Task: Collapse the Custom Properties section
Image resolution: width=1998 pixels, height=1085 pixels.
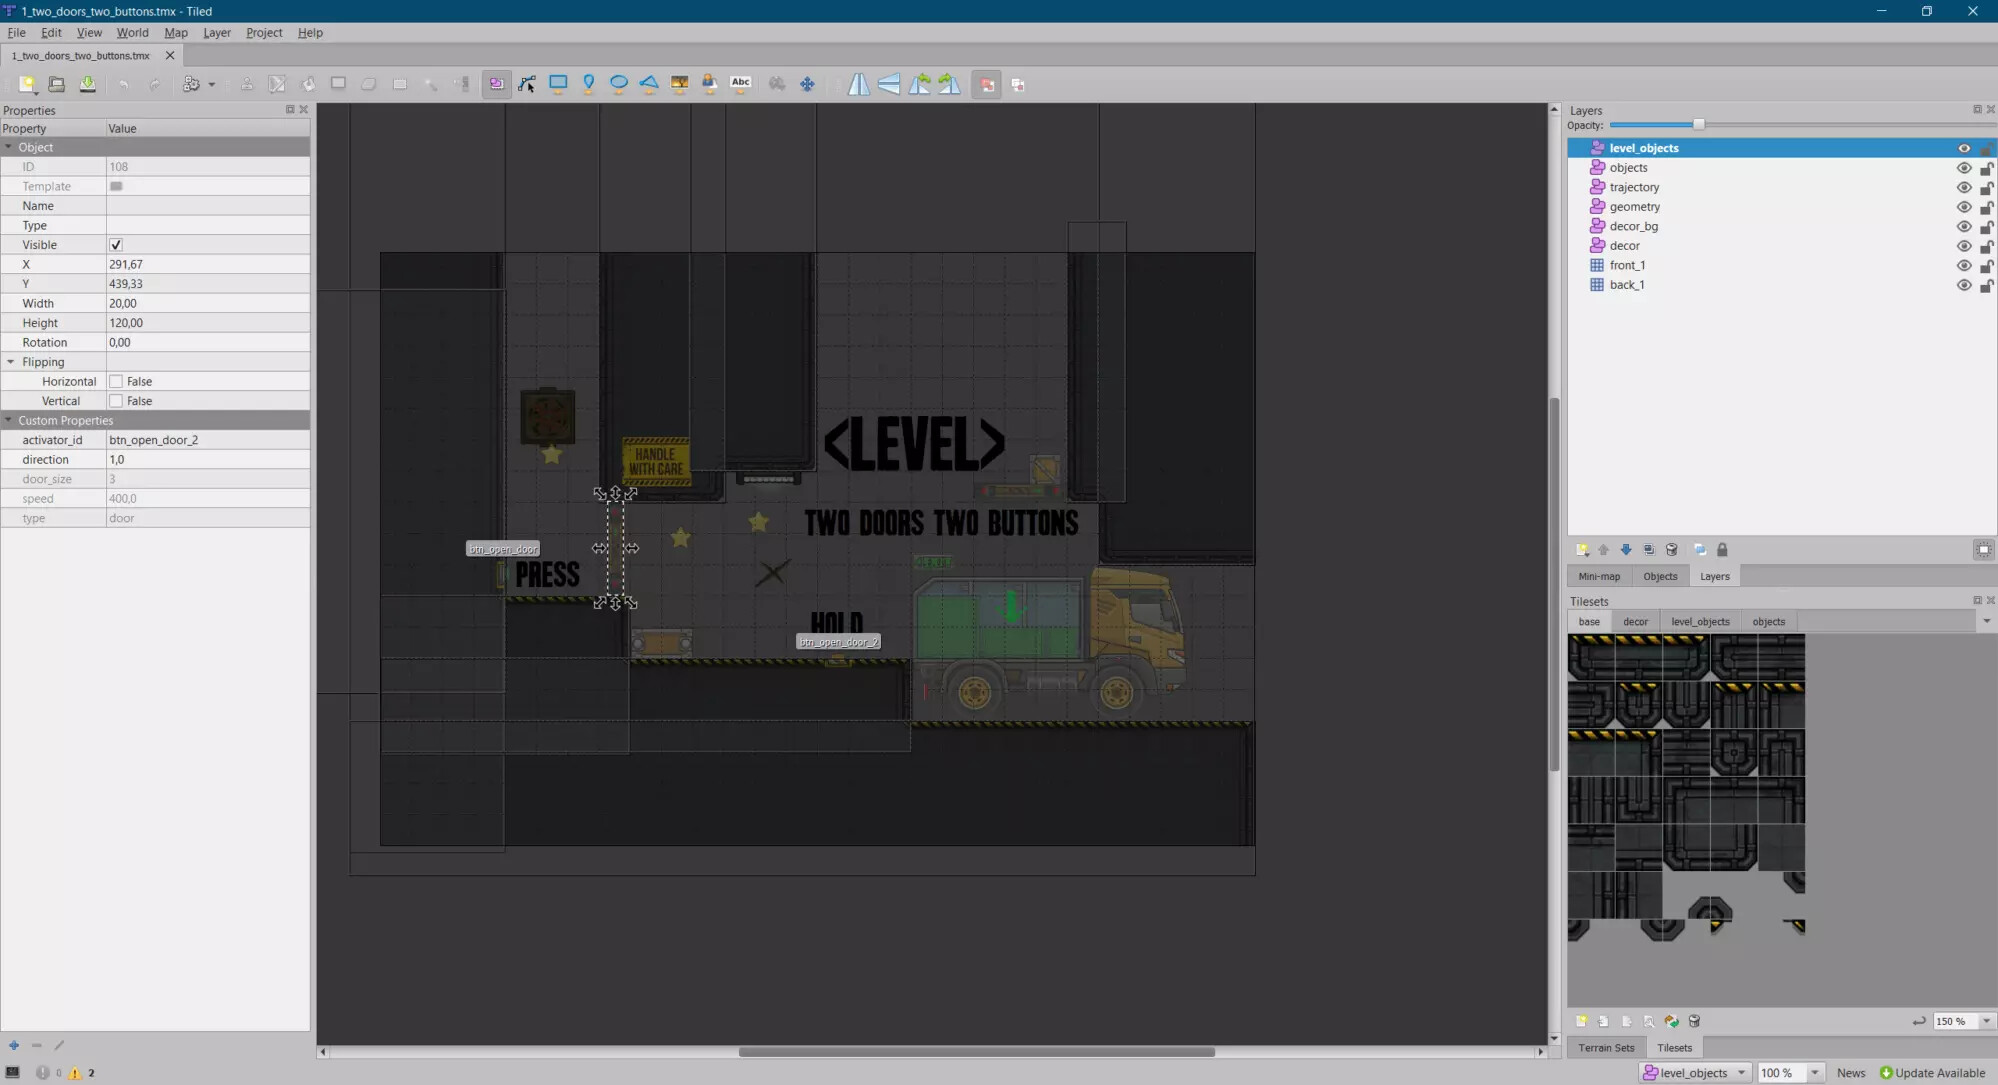Action: (x=9, y=421)
